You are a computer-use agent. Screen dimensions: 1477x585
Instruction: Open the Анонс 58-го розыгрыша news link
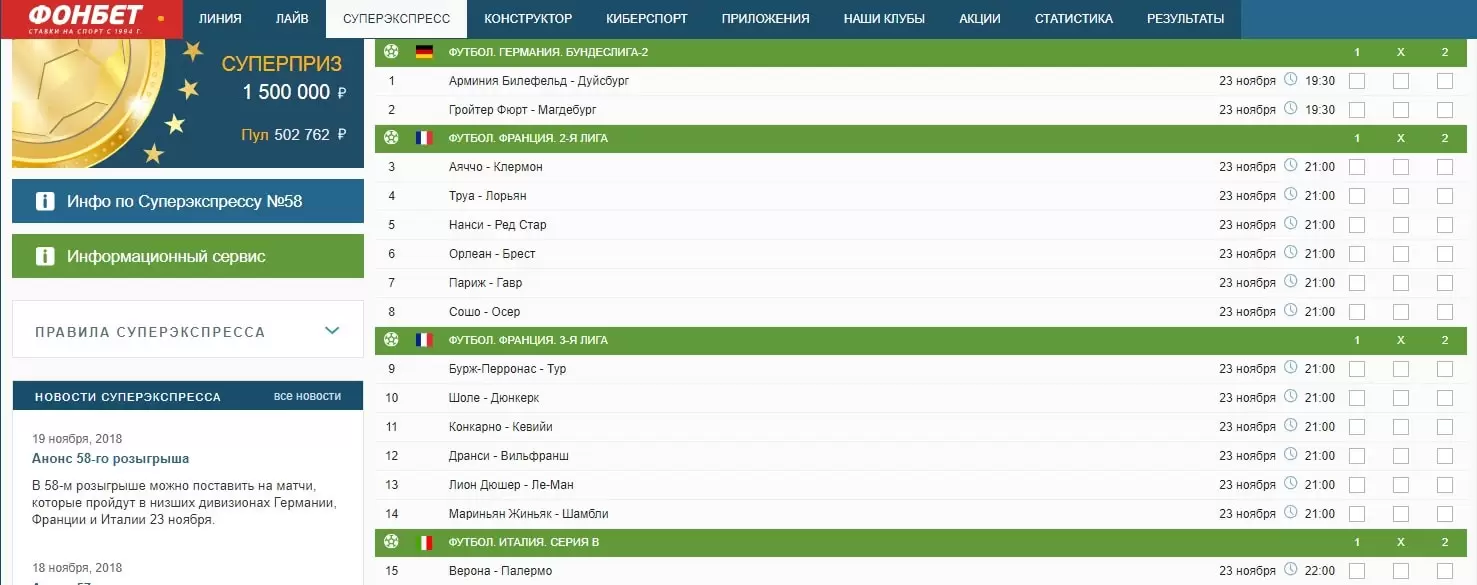[110, 459]
